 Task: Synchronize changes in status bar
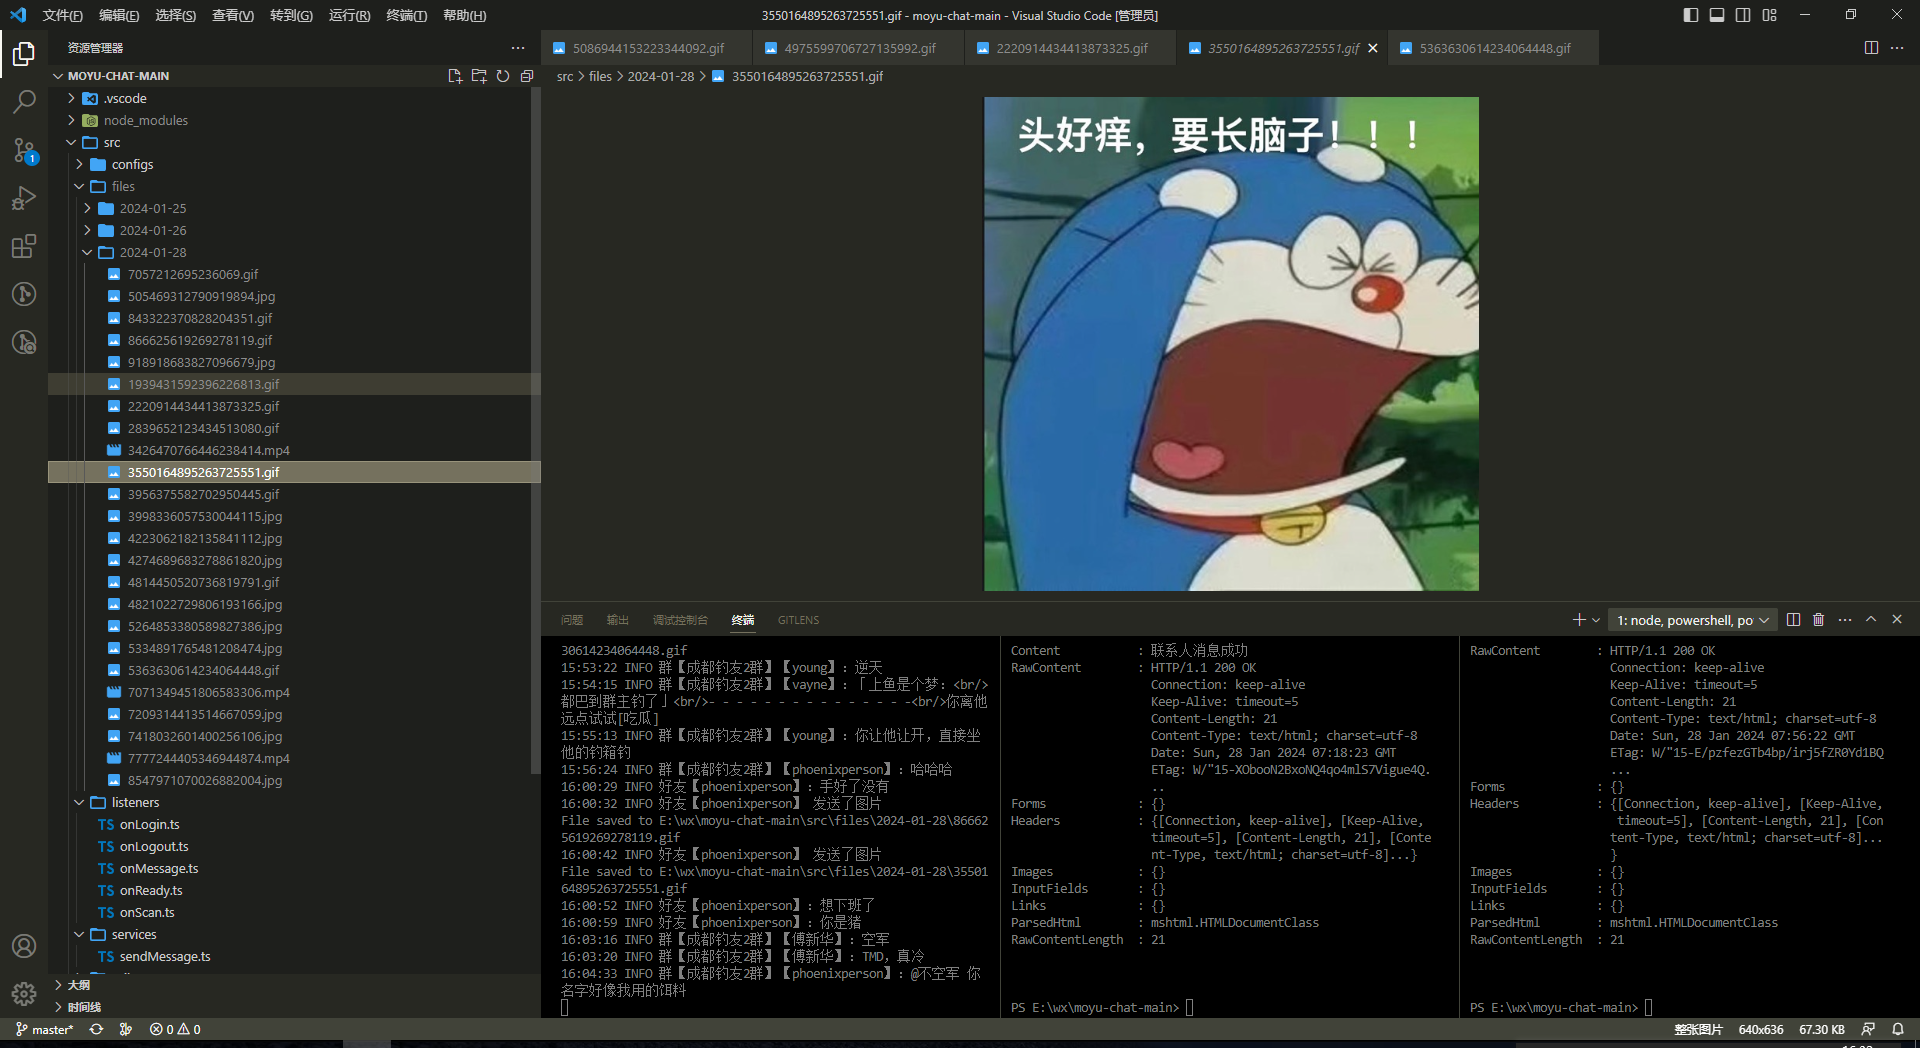[96, 1029]
